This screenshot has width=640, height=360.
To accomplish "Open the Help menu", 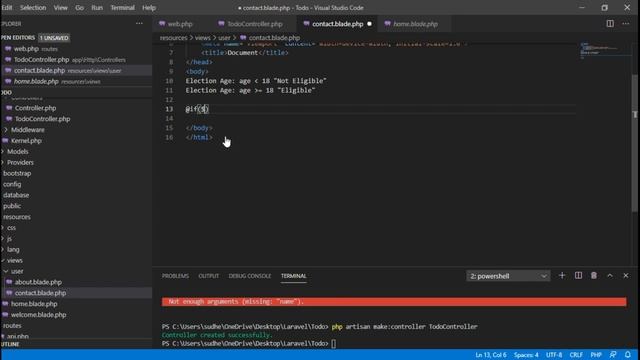I will 149,8.
